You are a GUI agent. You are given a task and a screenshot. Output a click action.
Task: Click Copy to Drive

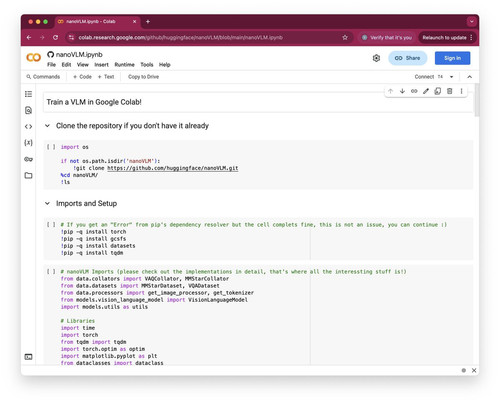click(x=143, y=77)
